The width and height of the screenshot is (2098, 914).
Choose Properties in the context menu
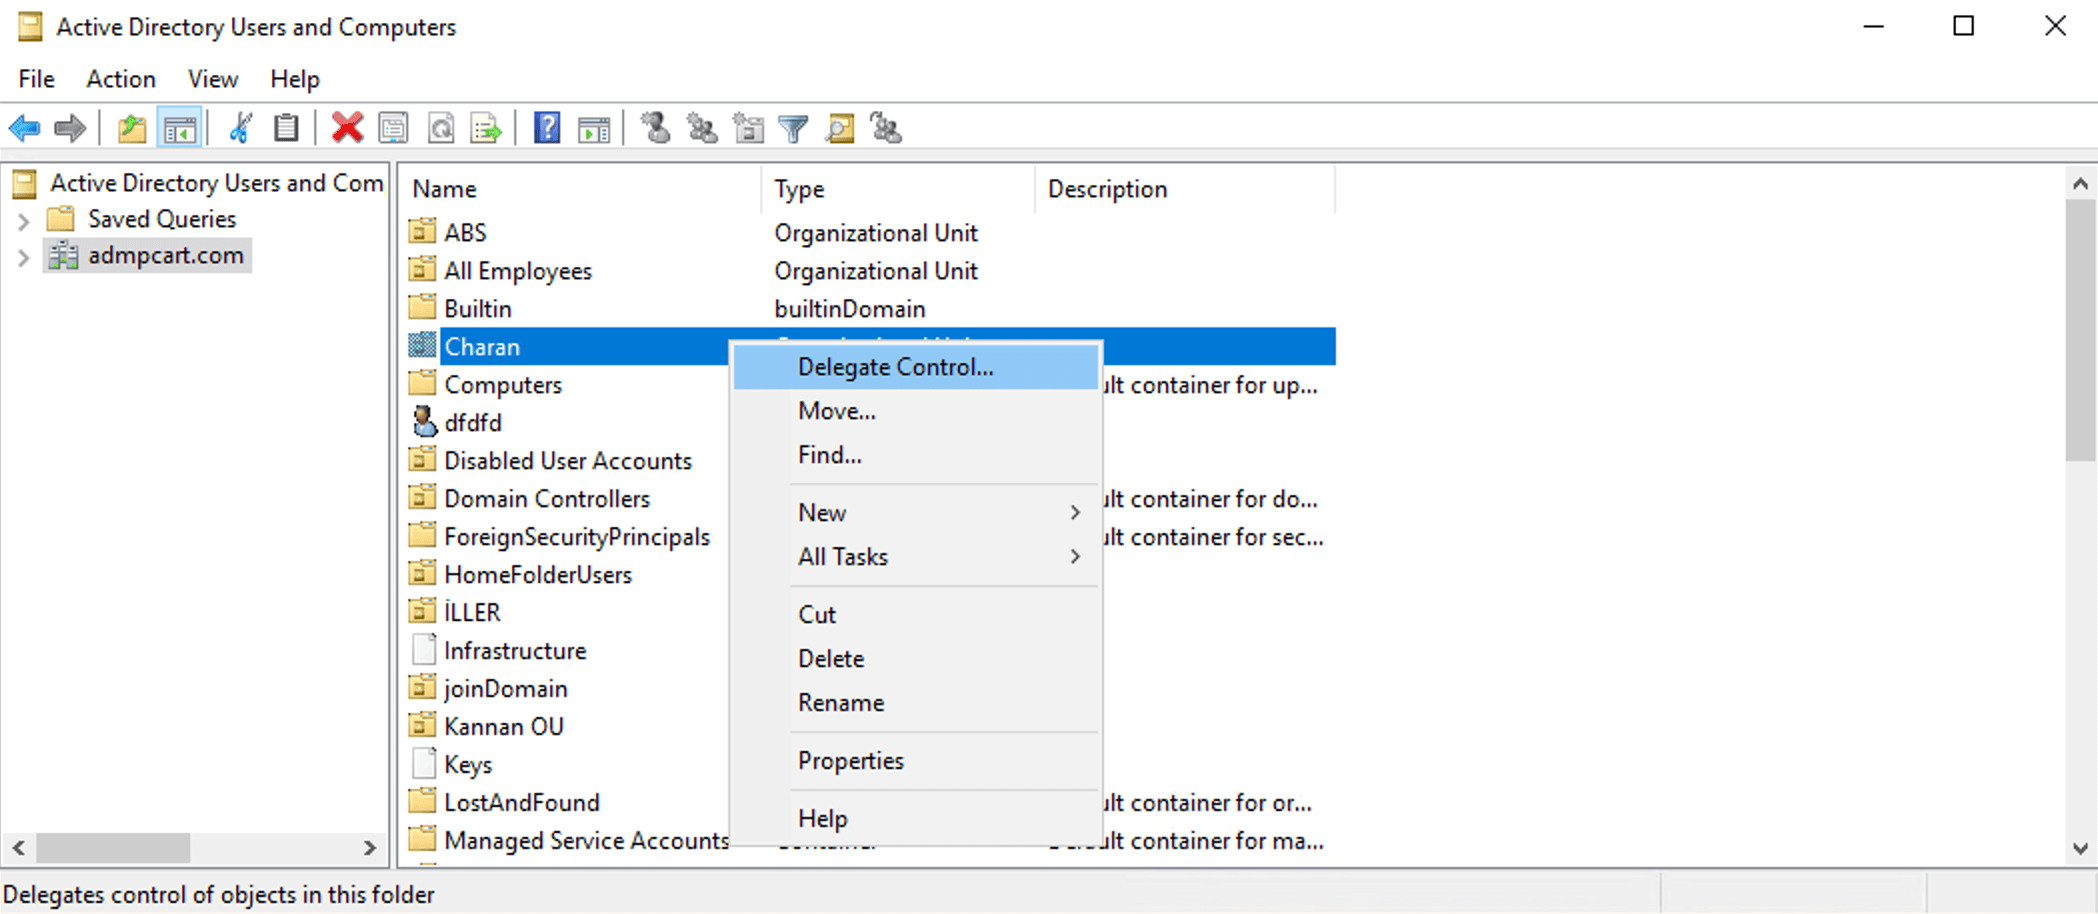click(851, 761)
